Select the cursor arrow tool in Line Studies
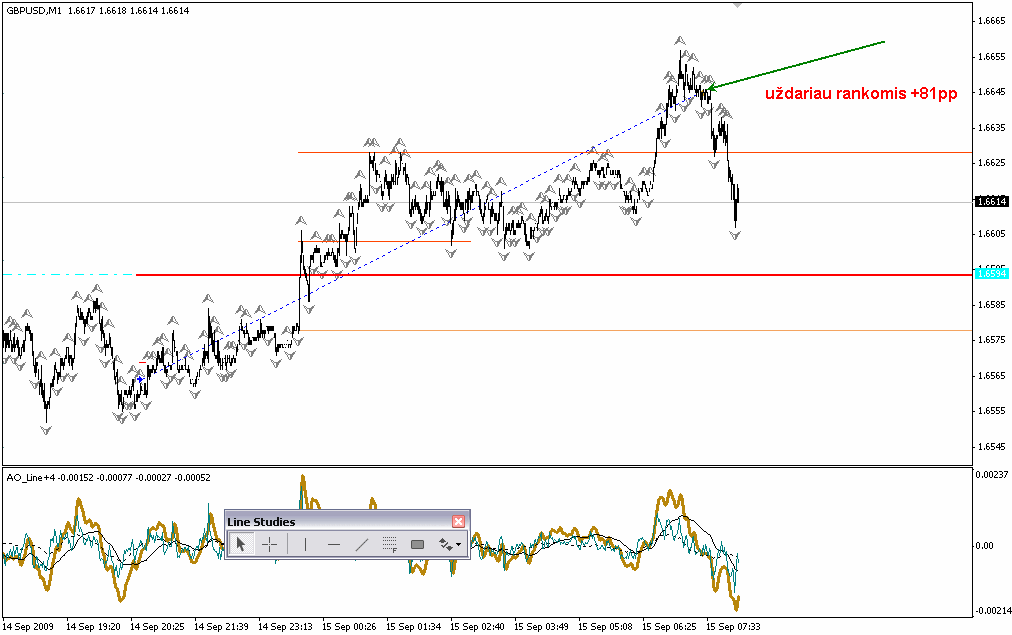 point(240,545)
